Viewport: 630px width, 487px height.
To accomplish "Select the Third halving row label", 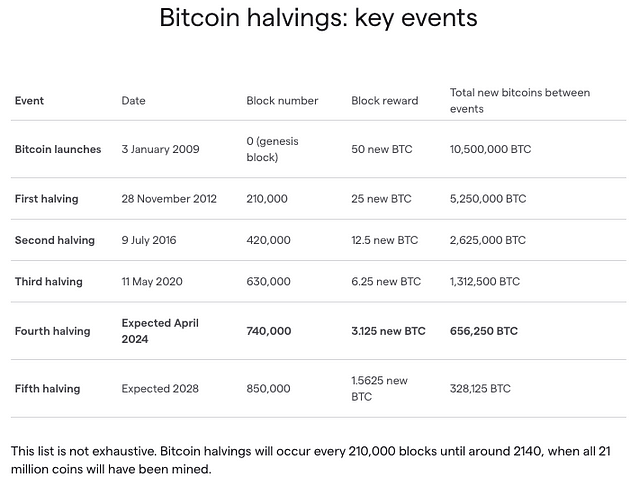I will pos(48,282).
